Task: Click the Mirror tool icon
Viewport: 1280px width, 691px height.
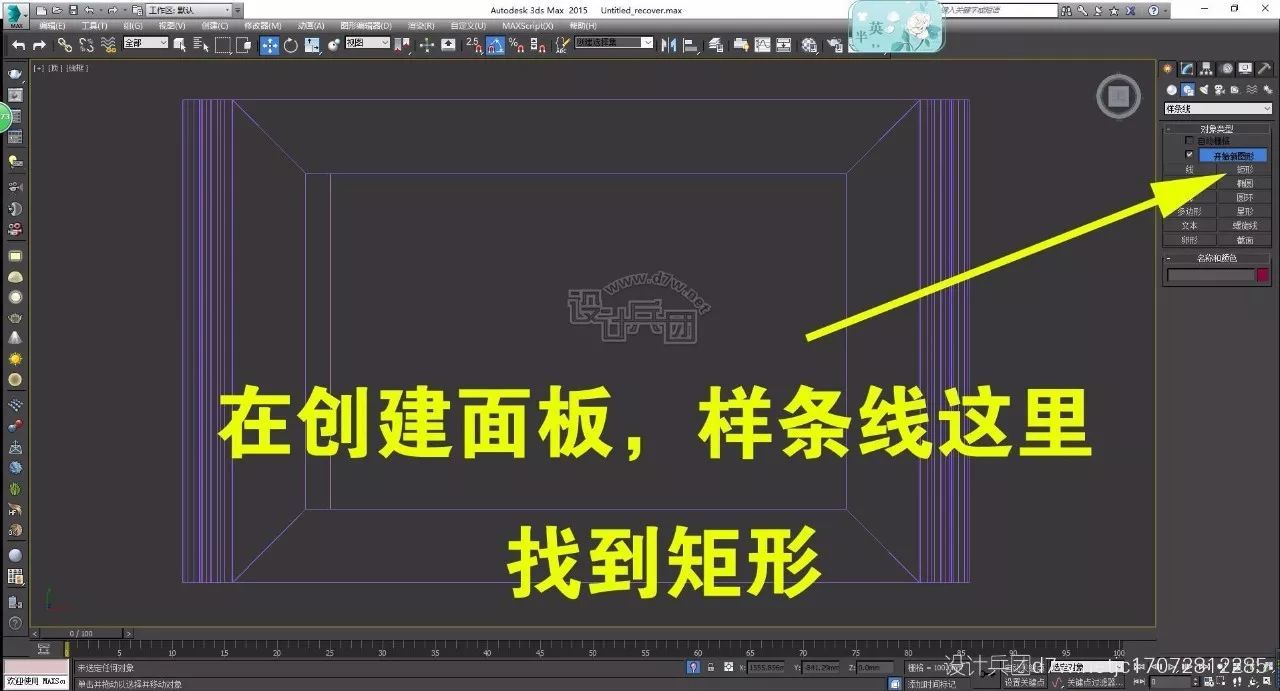Action: (x=669, y=45)
